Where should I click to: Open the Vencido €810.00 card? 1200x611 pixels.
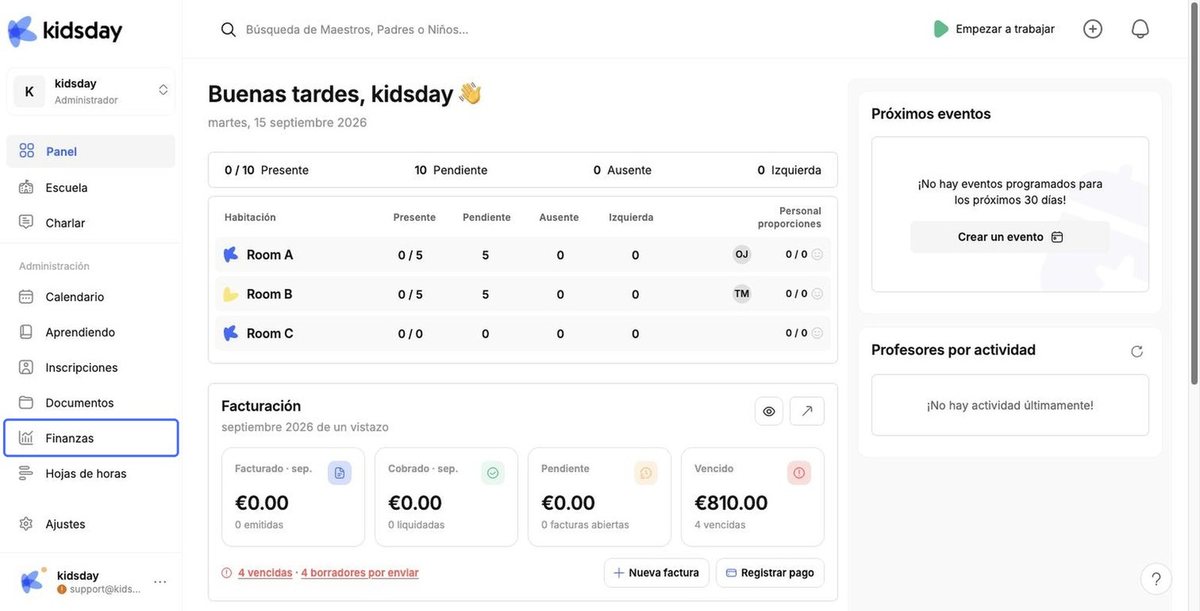[753, 497]
